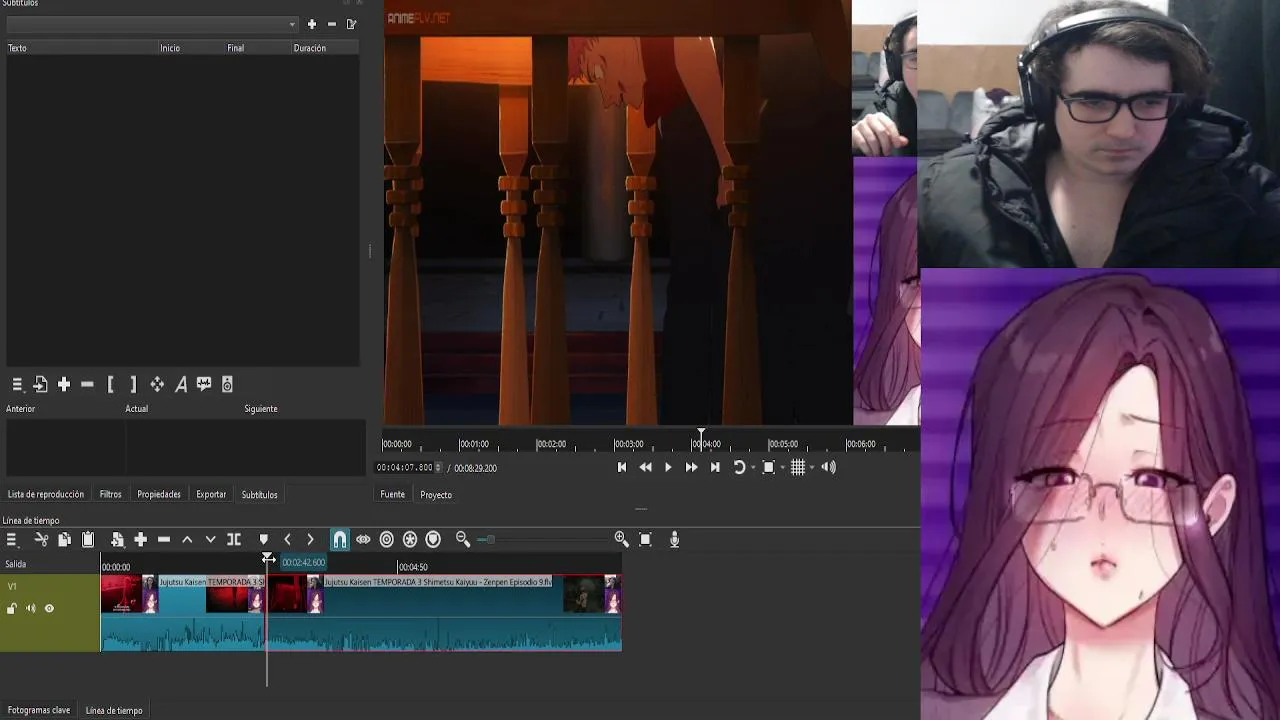Click the player scrub bar at 00:02:00
1280x720 pixels.
tap(536, 444)
